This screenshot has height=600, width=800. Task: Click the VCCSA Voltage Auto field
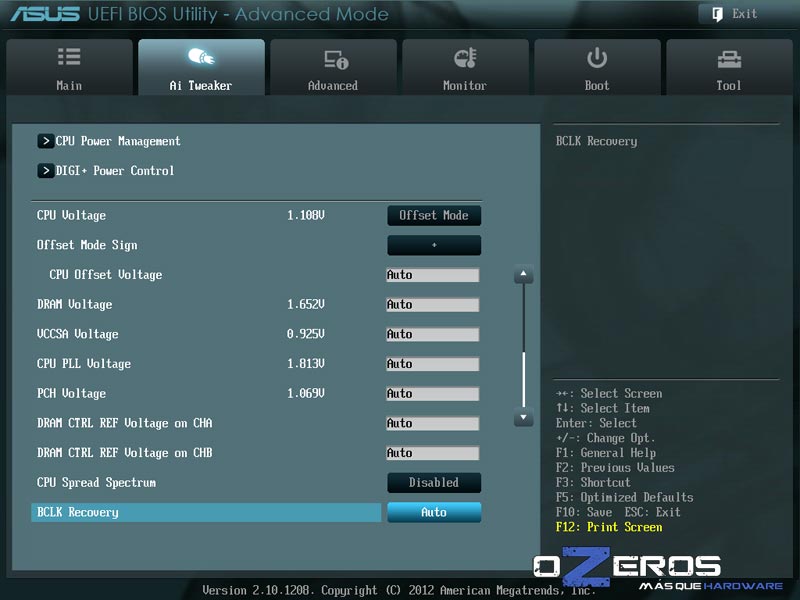point(433,334)
